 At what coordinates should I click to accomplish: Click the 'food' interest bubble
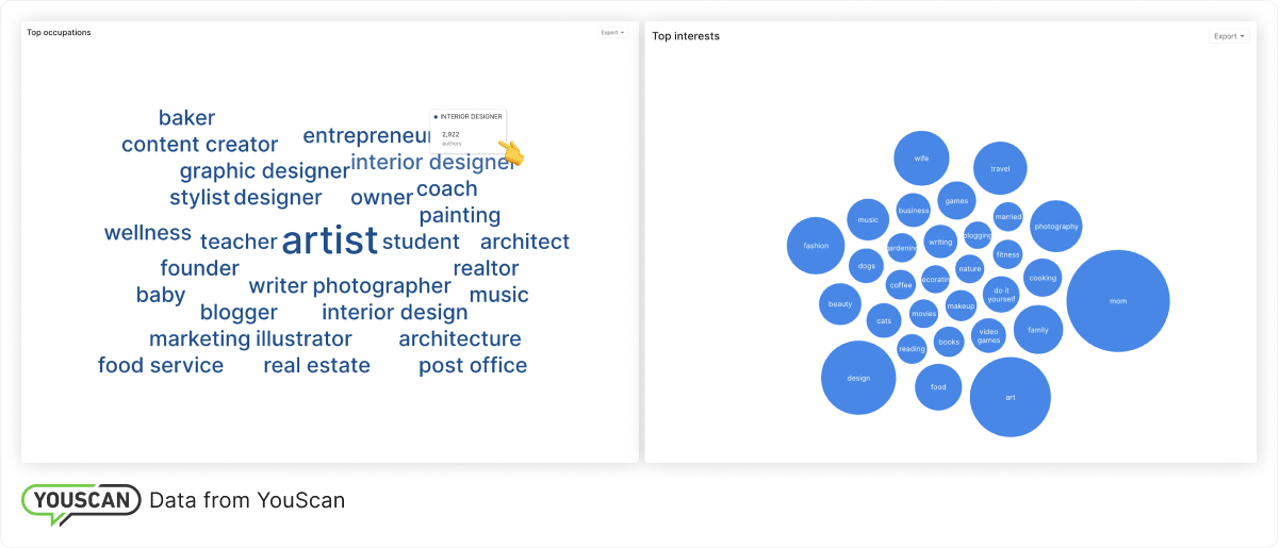coord(938,387)
